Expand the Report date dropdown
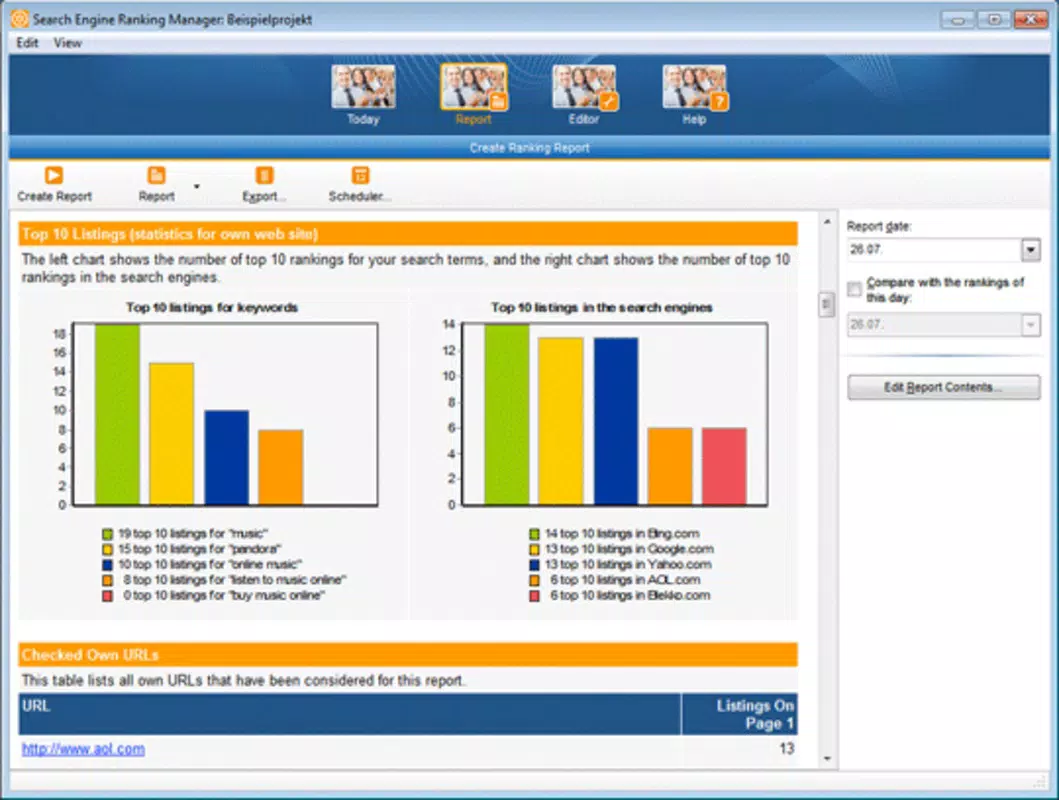1059x800 pixels. 1031,250
